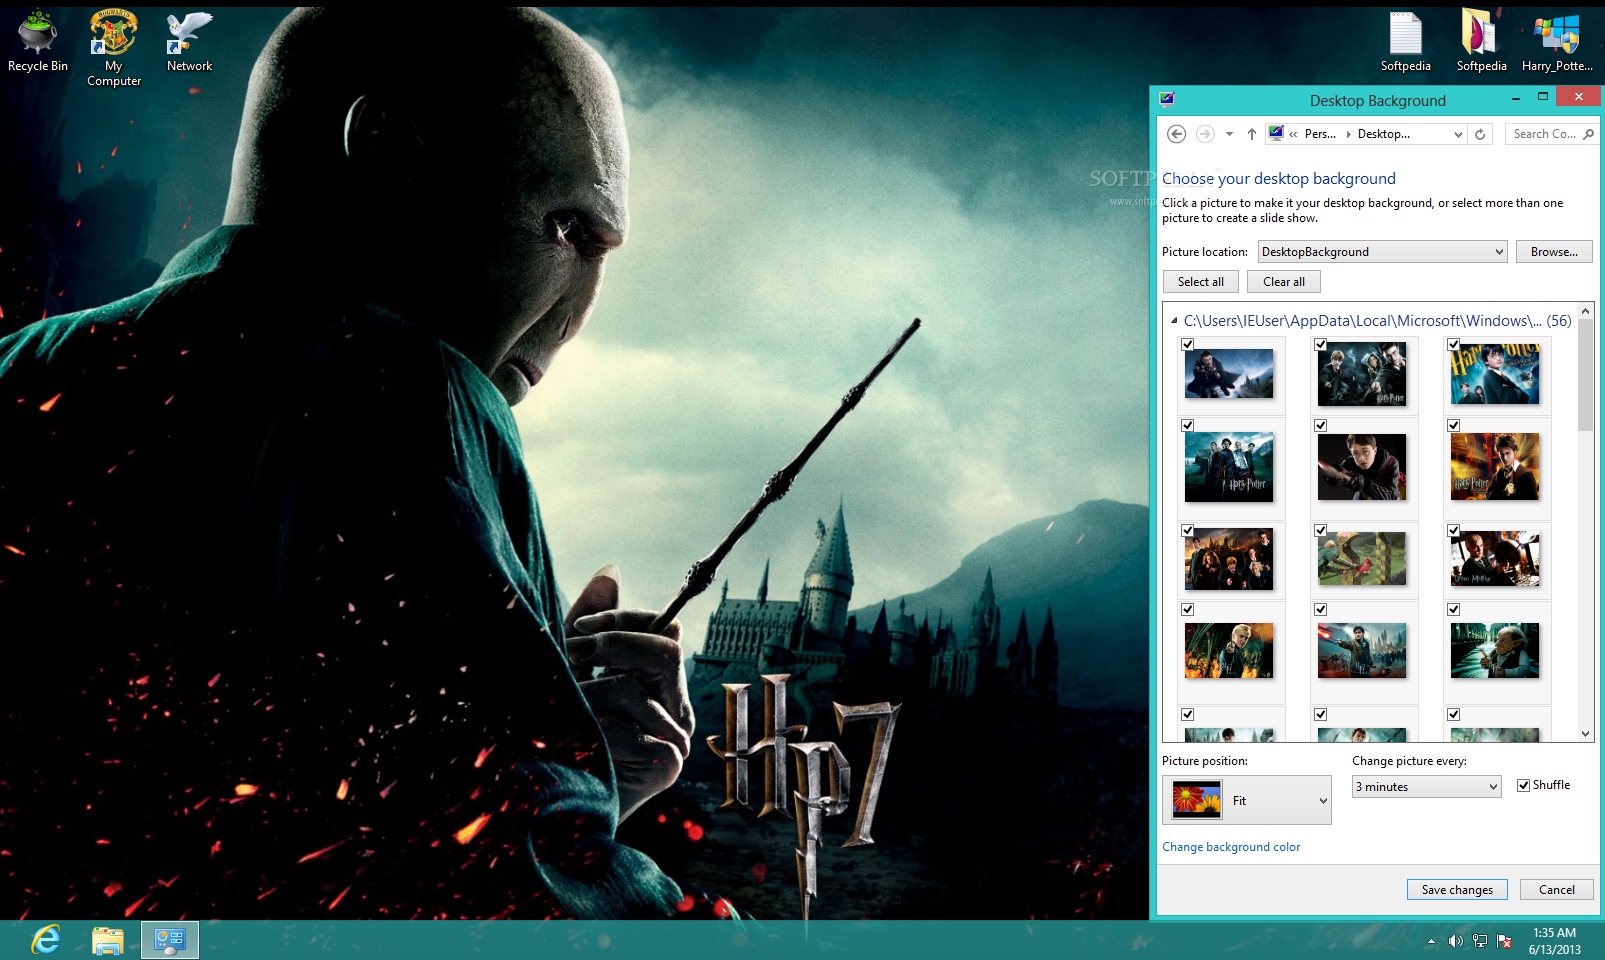Click Save changes button
The width and height of the screenshot is (1605, 960).
click(x=1457, y=890)
